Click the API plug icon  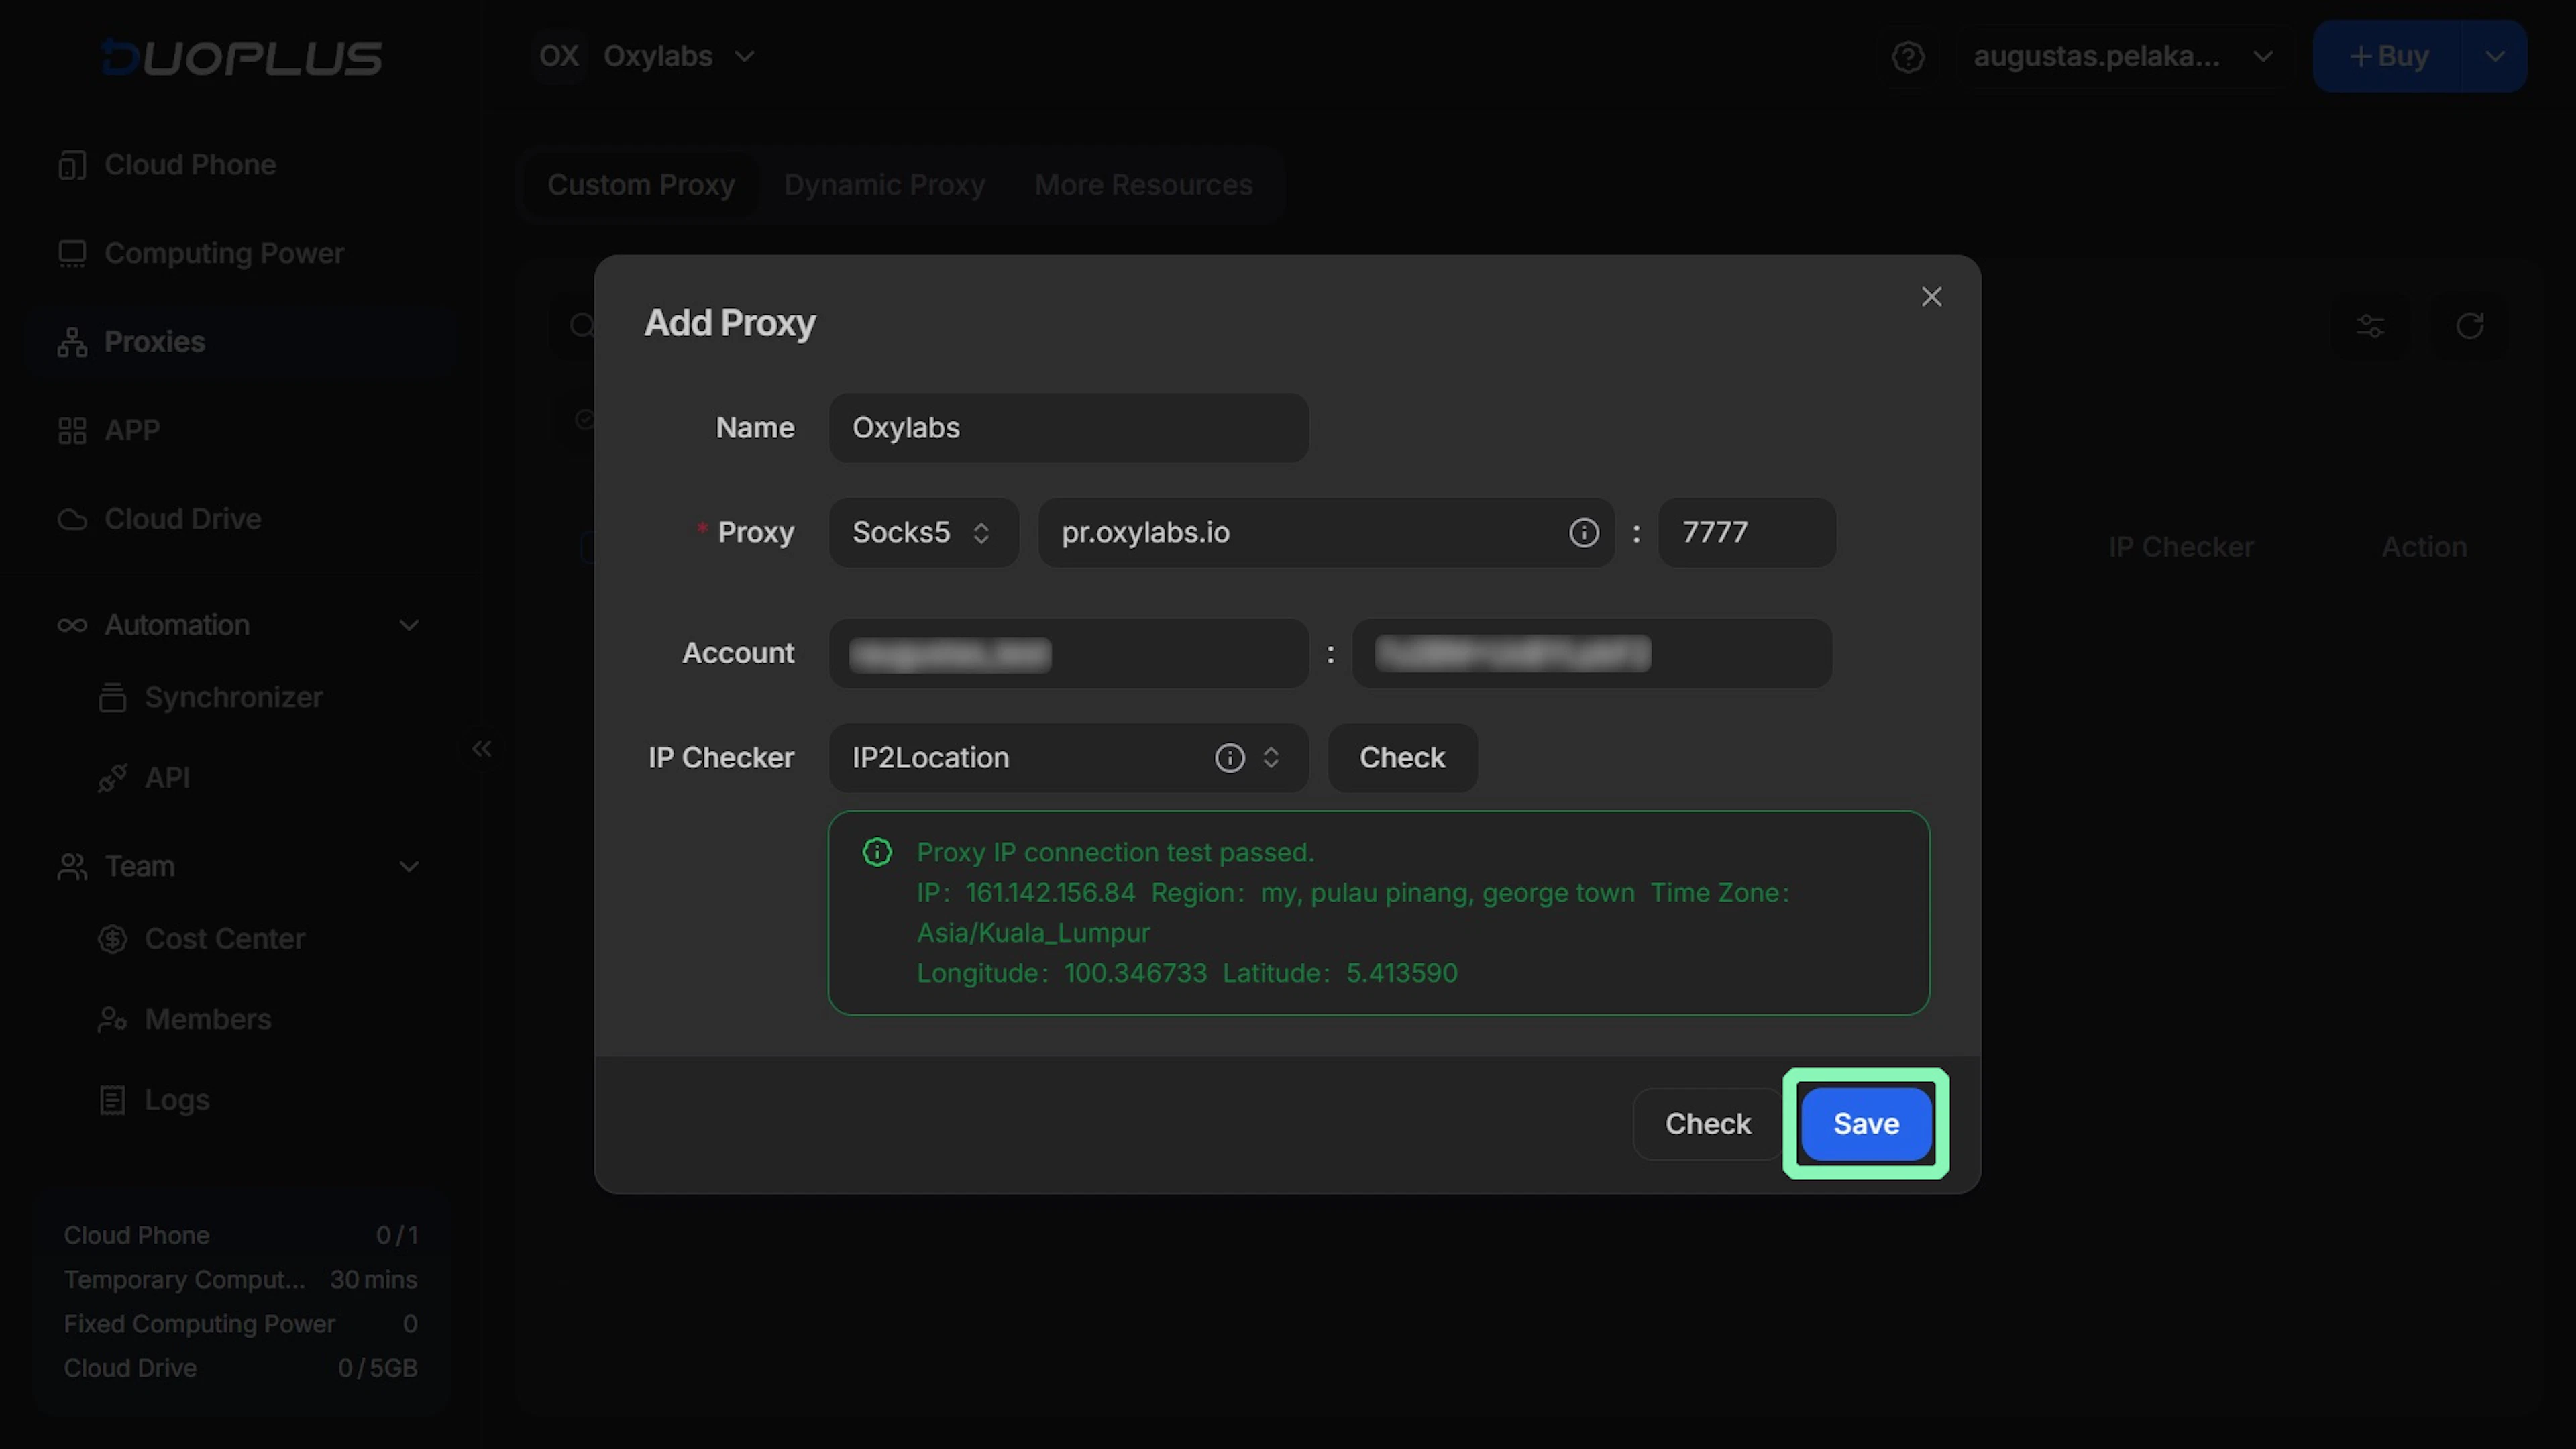113,778
